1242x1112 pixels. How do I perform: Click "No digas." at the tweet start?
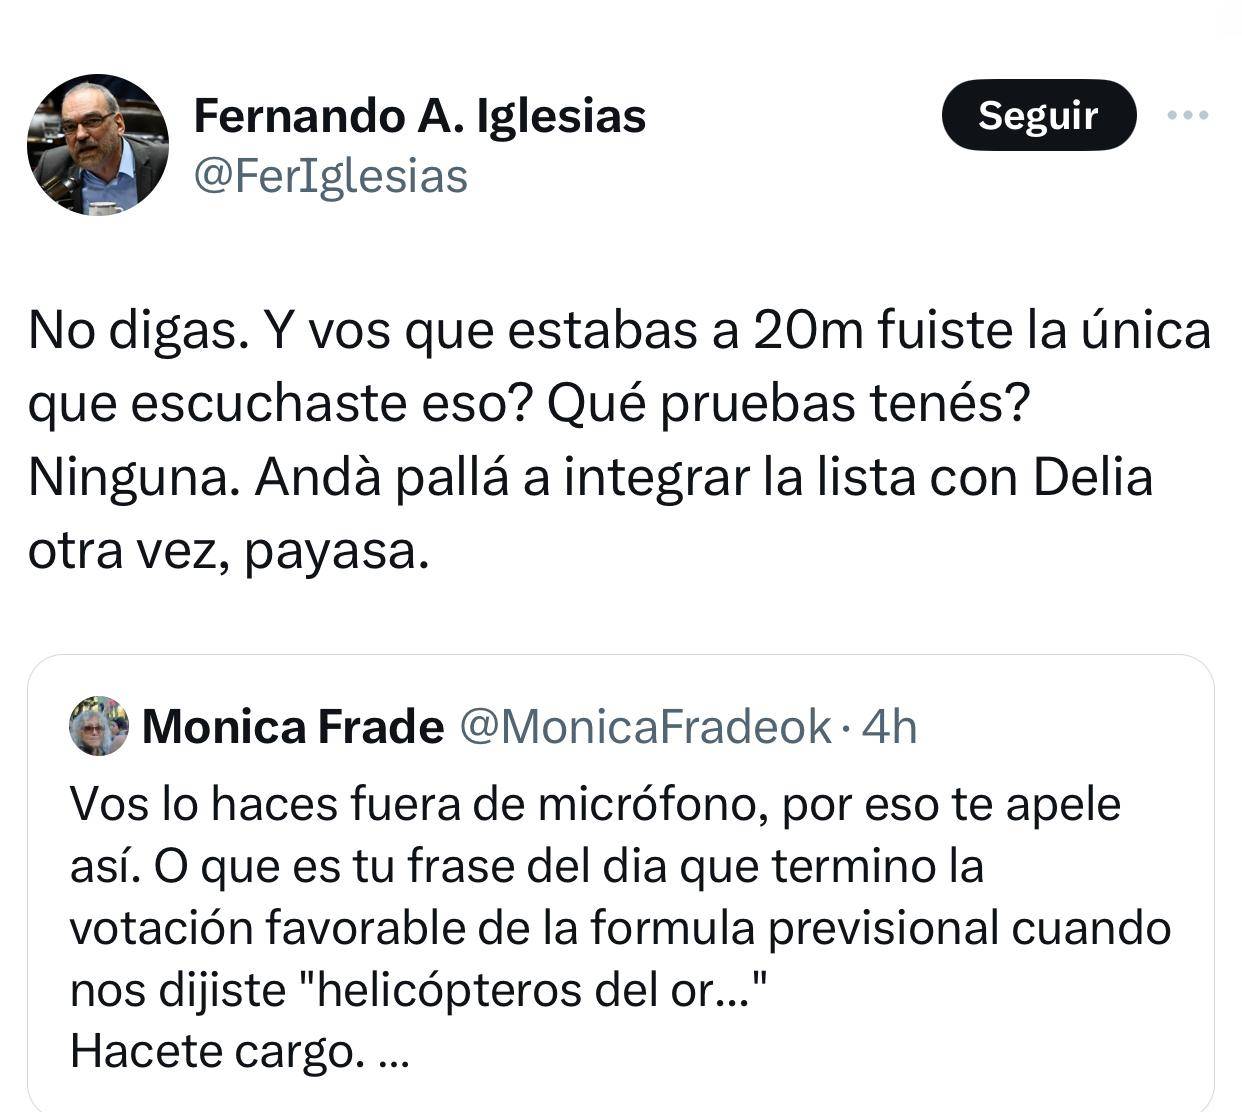pos(137,331)
